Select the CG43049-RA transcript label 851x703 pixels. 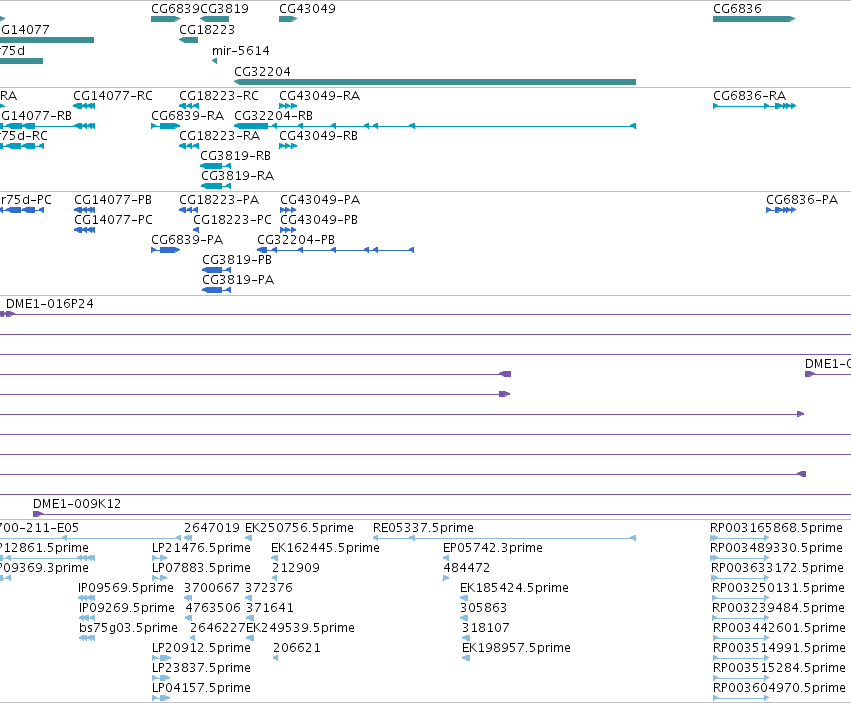pos(319,96)
